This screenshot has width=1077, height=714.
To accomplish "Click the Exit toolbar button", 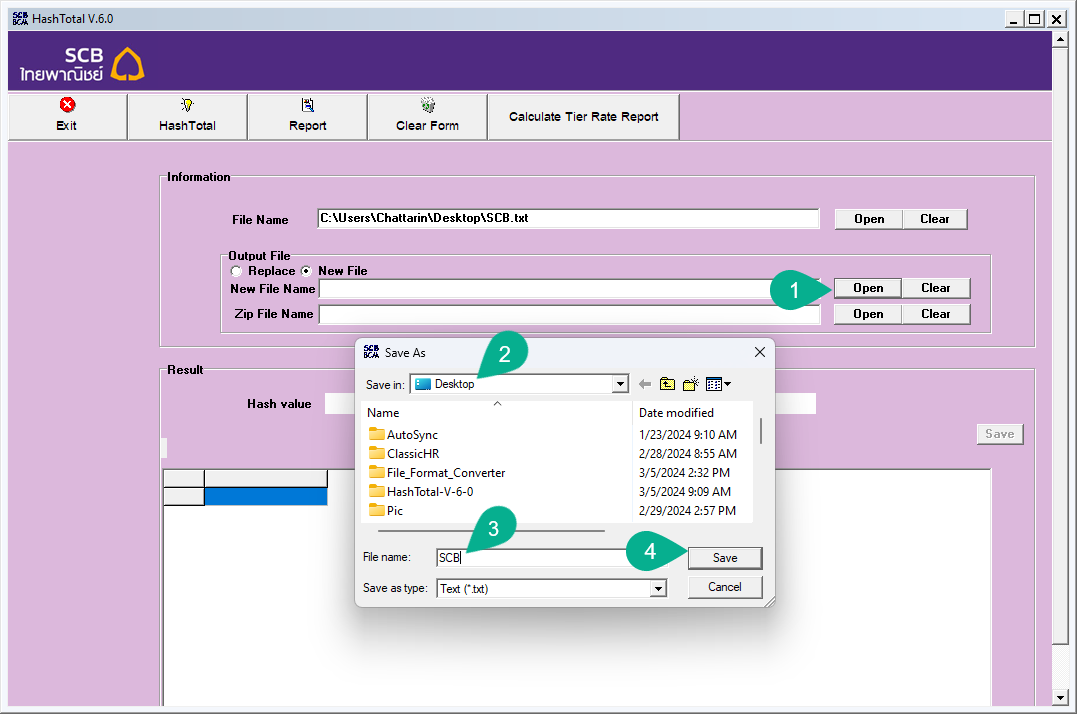I will pyautogui.click(x=67, y=116).
